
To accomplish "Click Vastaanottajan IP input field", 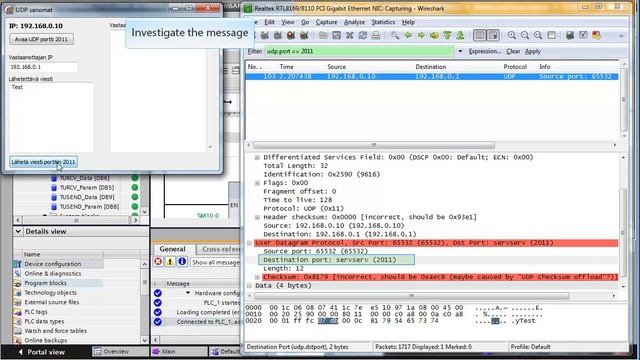I will click(43, 67).
